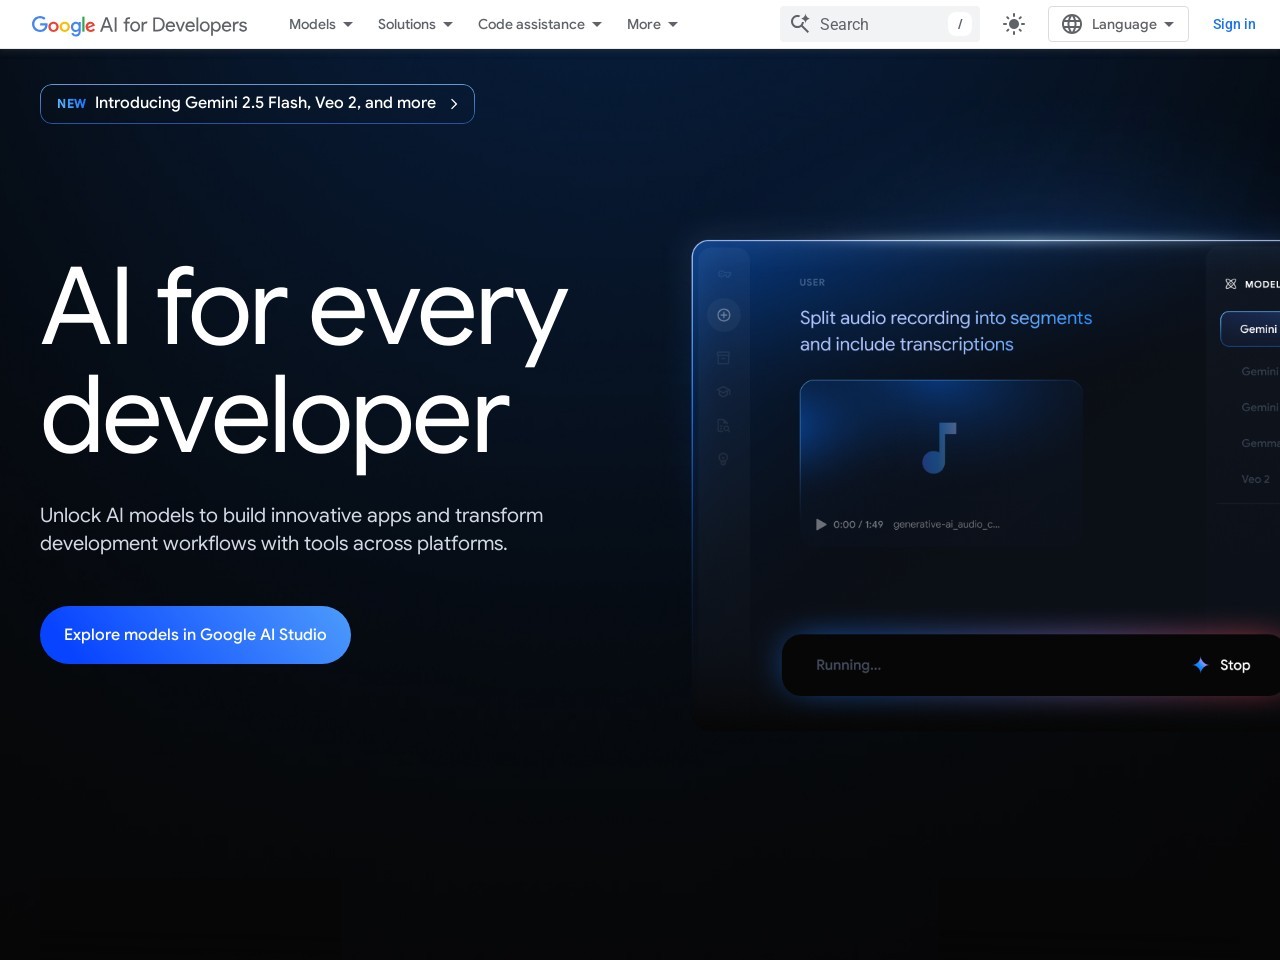The image size is (1280, 960).
Task: Click the Google AI for Developers logo
Action: (x=139, y=25)
